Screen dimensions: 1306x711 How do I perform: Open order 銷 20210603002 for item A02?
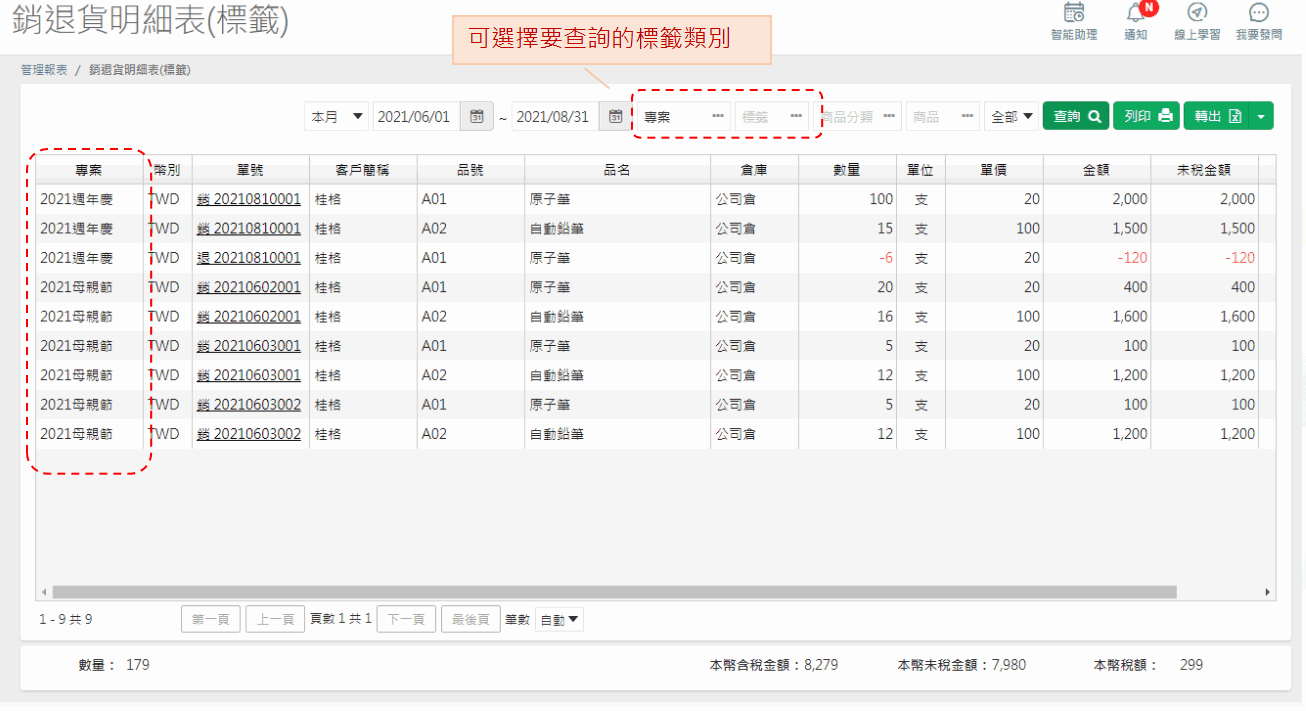click(x=249, y=434)
